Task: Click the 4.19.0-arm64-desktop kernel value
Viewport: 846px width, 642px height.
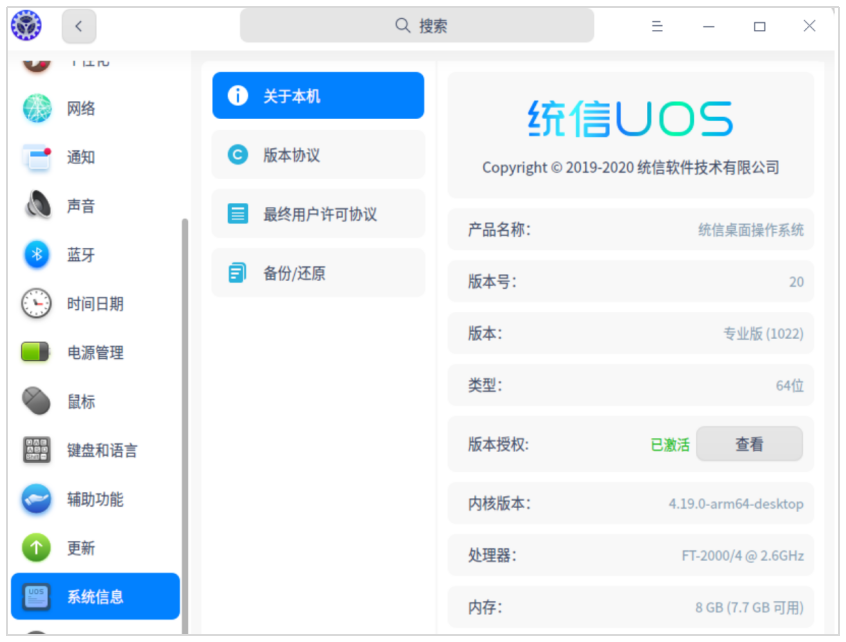Action: (736, 504)
